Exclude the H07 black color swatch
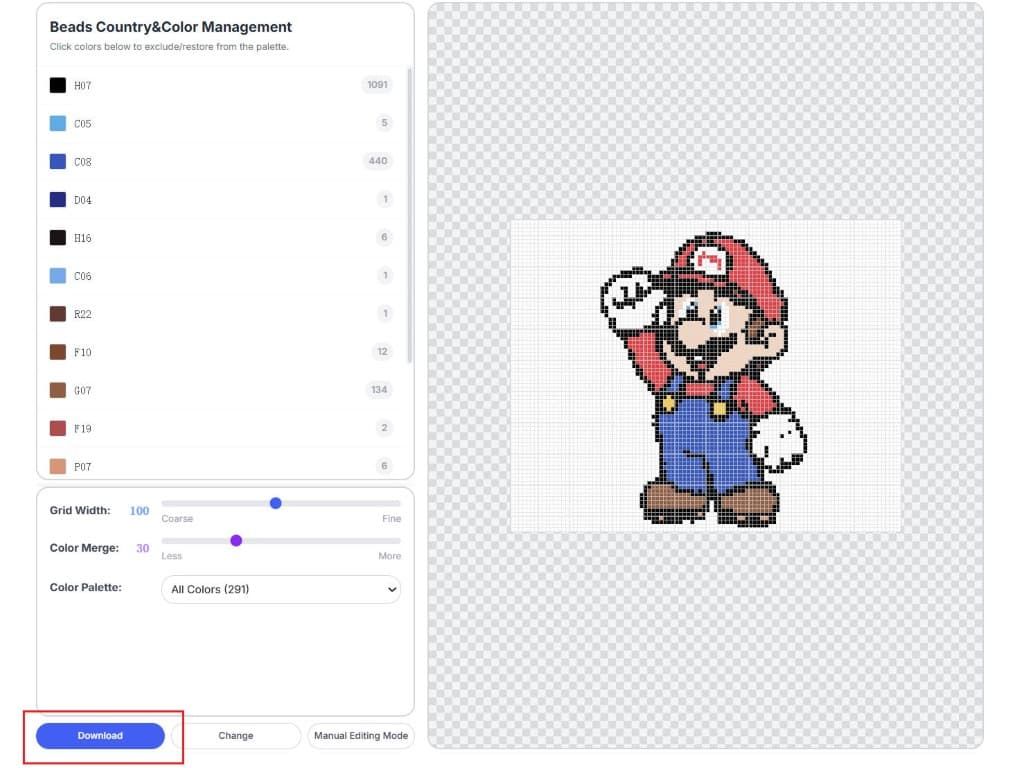The width and height of the screenshot is (1020, 768). pos(58,85)
